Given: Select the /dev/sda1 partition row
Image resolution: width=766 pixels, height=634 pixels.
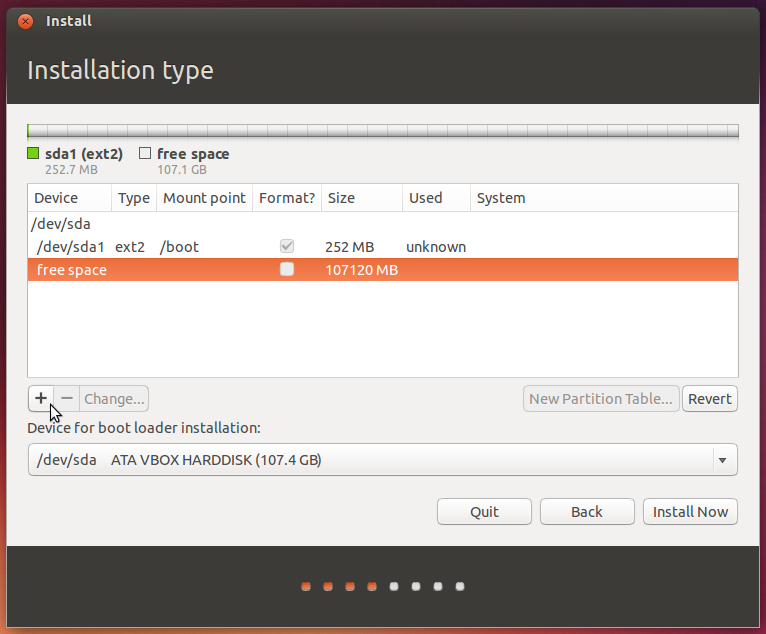Looking at the screenshot, I should pyautogui.click(x=383, y=247).
